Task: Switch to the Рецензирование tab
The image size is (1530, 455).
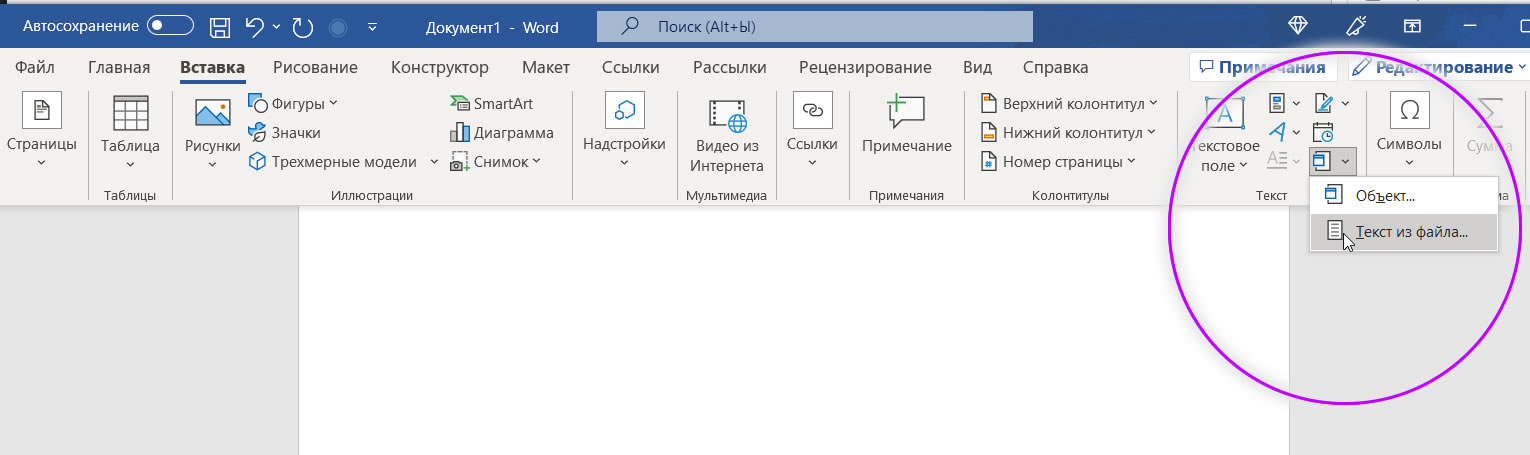Action: tap(865, 68)
